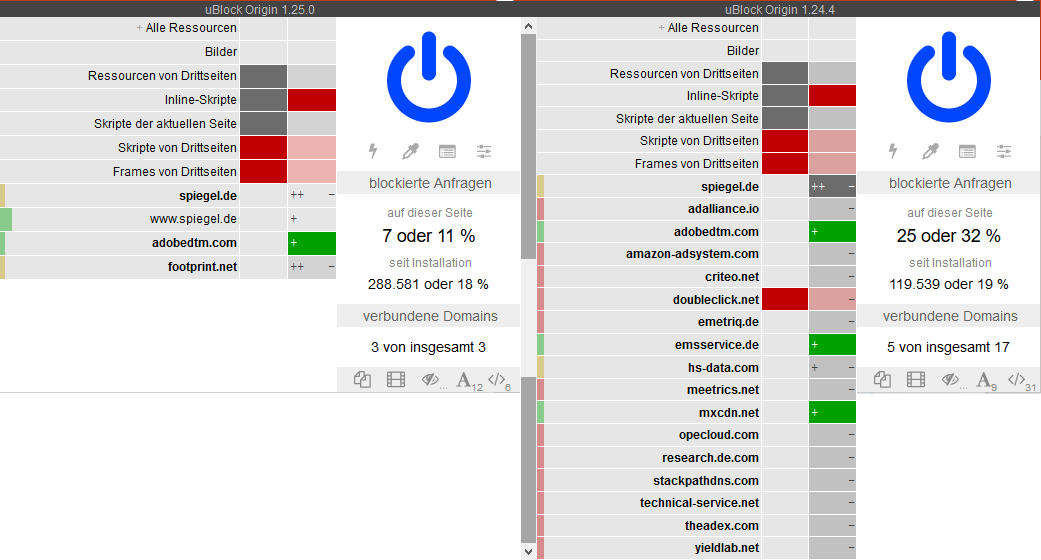
Task: Click '3 von insgesamt 3' domains text
Action: [428, 347]
